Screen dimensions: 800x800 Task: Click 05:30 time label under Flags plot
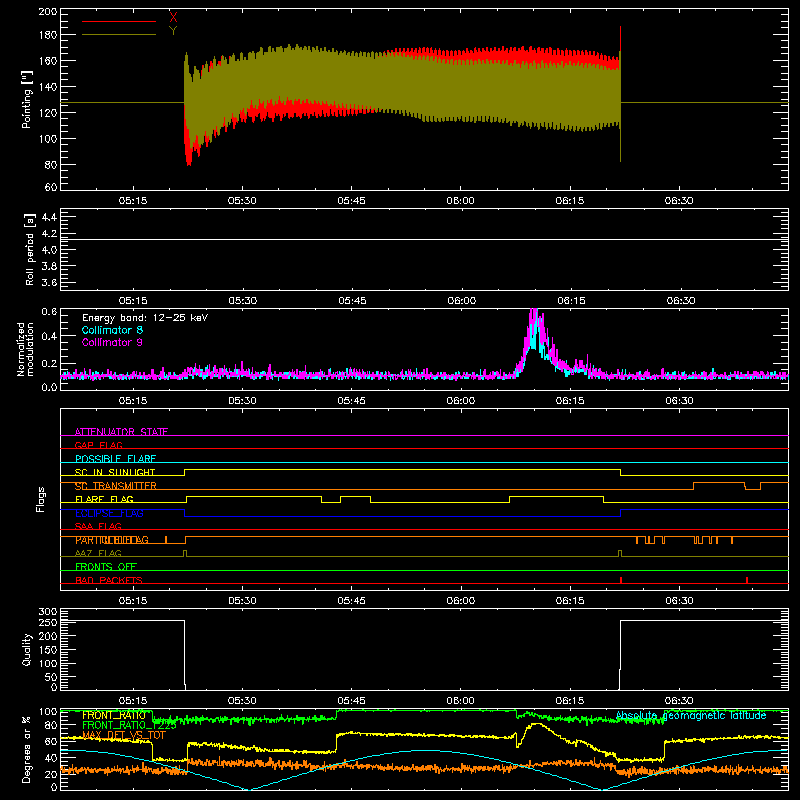[242, 601]
